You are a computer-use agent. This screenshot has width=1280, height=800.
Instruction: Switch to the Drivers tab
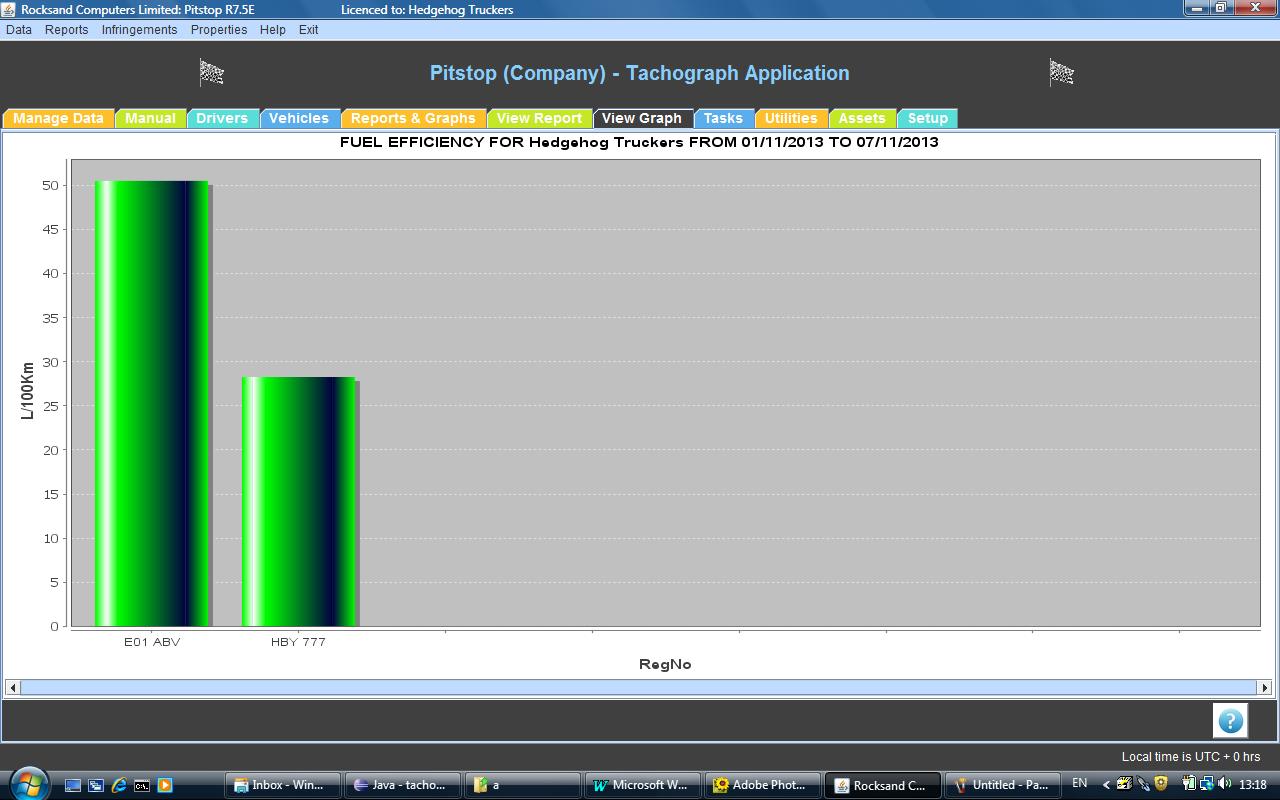coord(222,118)
